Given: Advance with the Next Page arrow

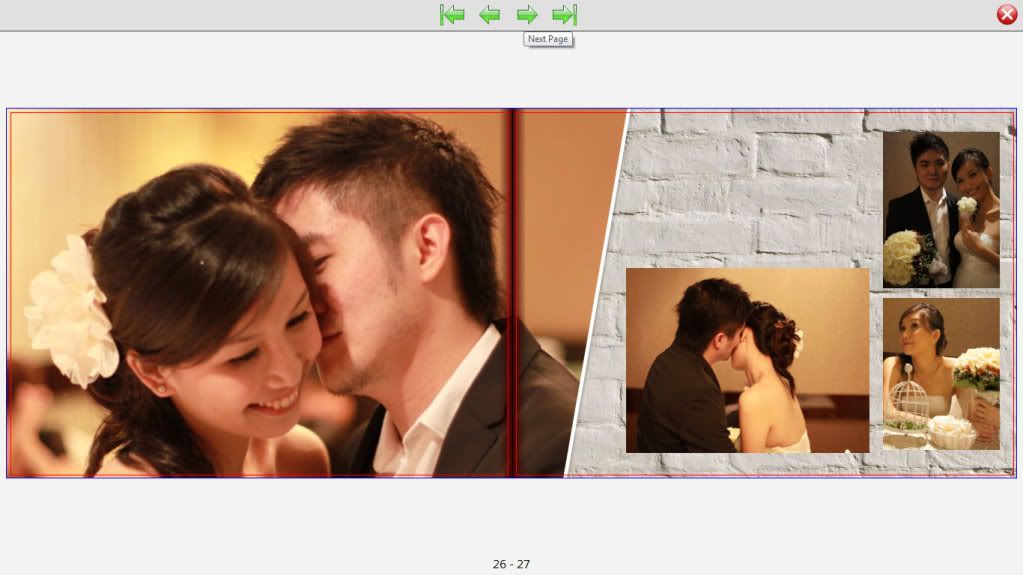Looking at the screenshot, I should [x=527, y=14].
